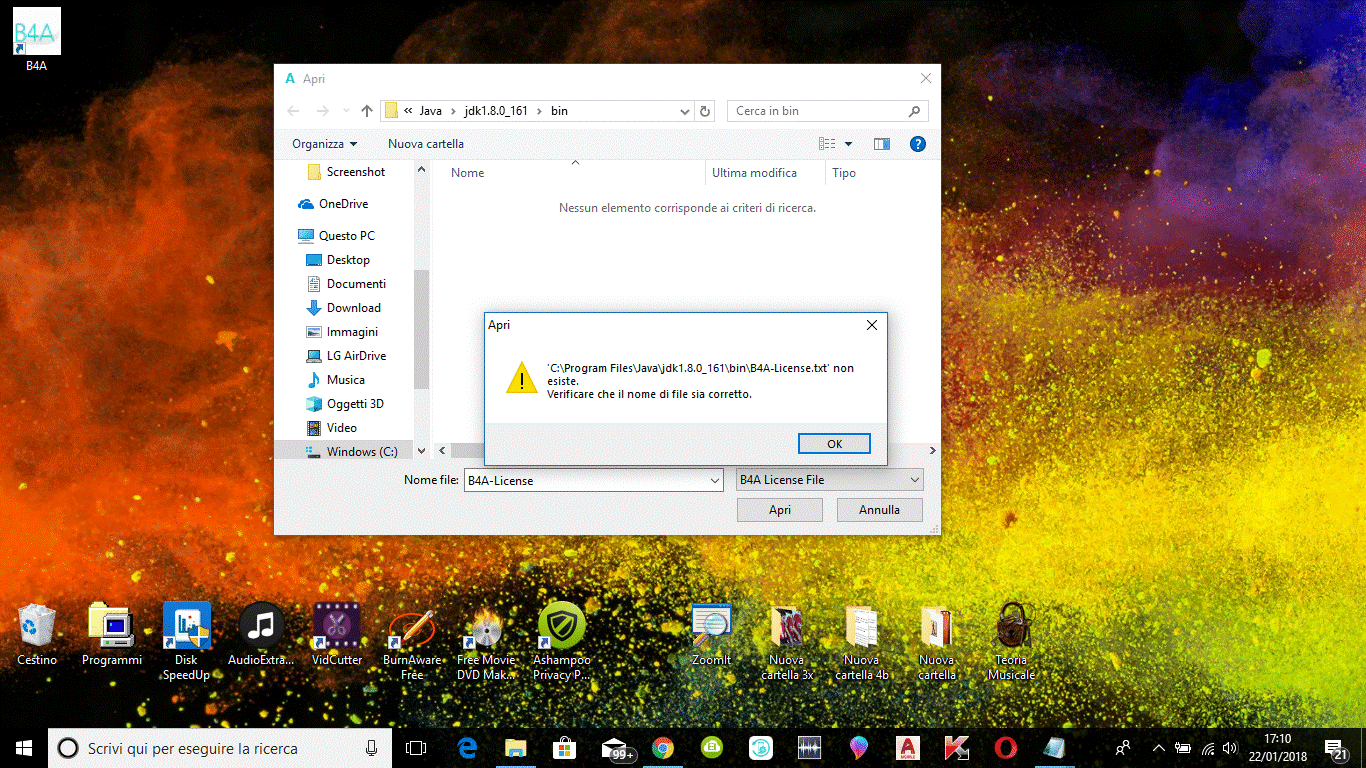Change the file list view layout icon
This screenshot has height=768, width=1366.
[827, 144]
